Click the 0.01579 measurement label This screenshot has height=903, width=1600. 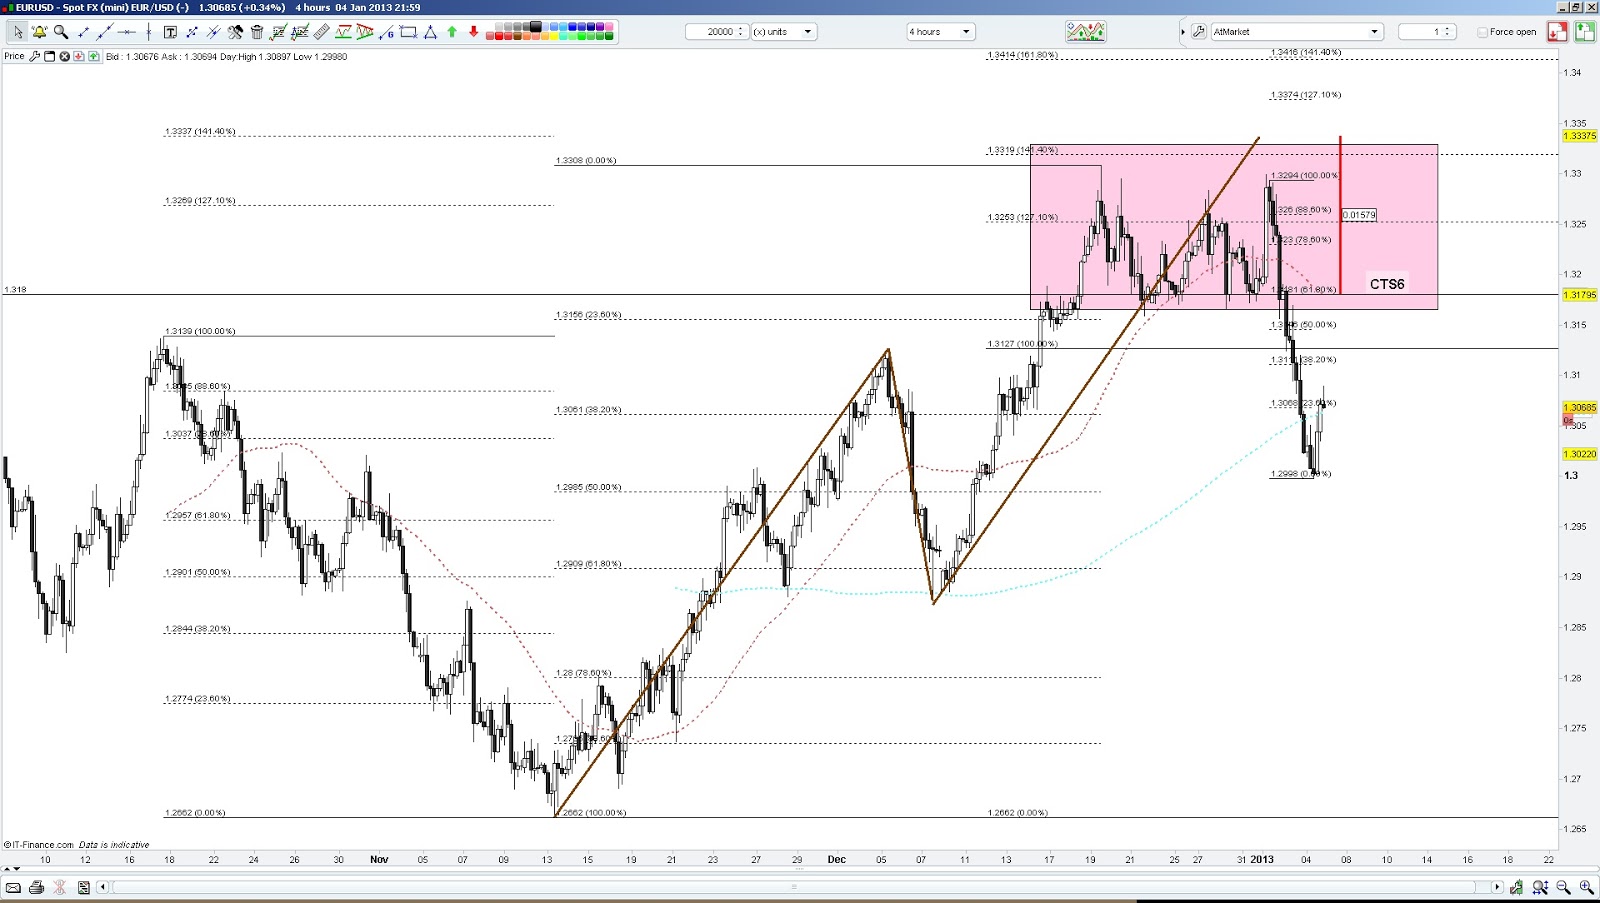[1359, 215]
